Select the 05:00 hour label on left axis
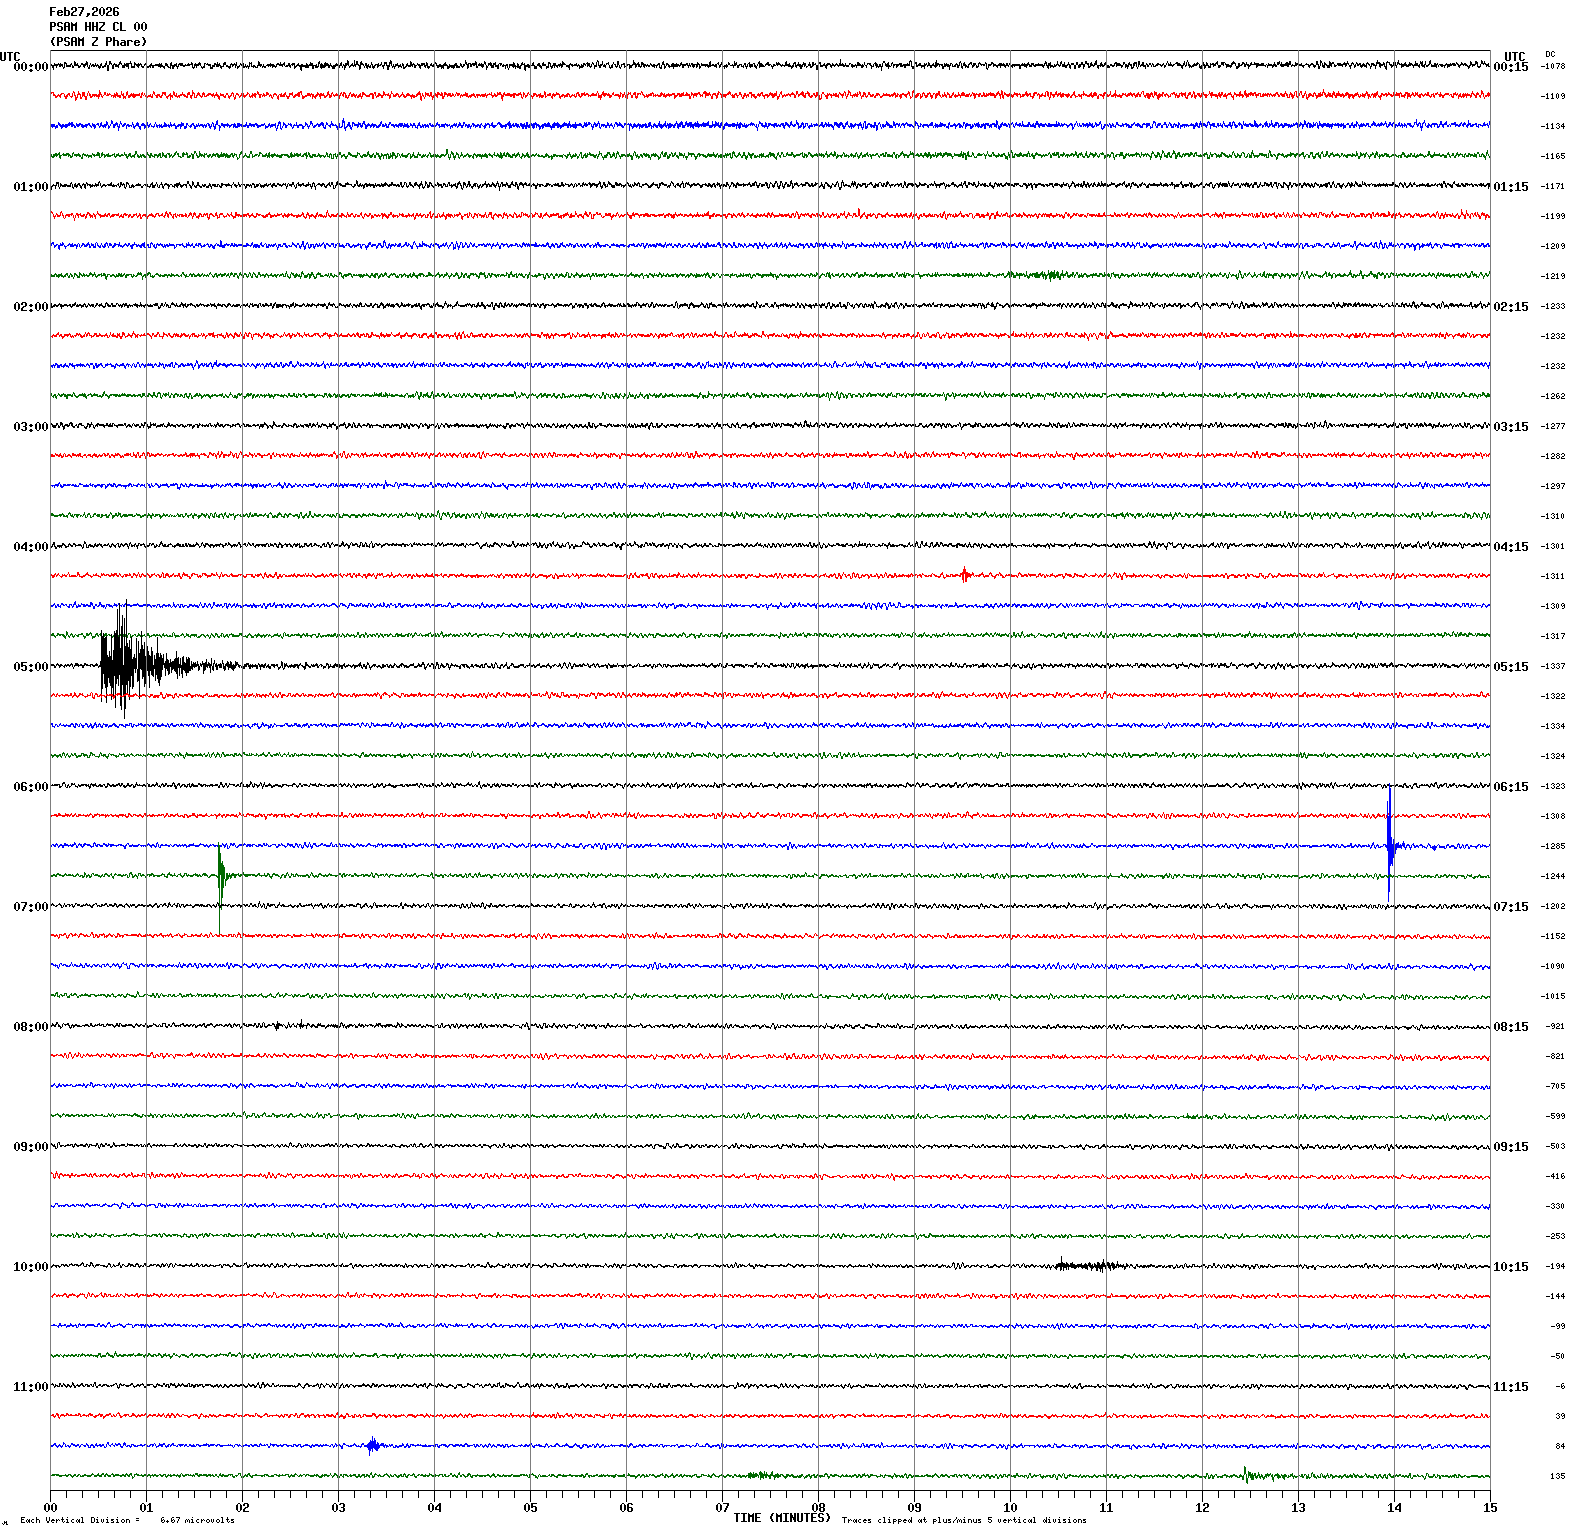The height and width of the screenshot is (1534, 1570). (30, 667)
